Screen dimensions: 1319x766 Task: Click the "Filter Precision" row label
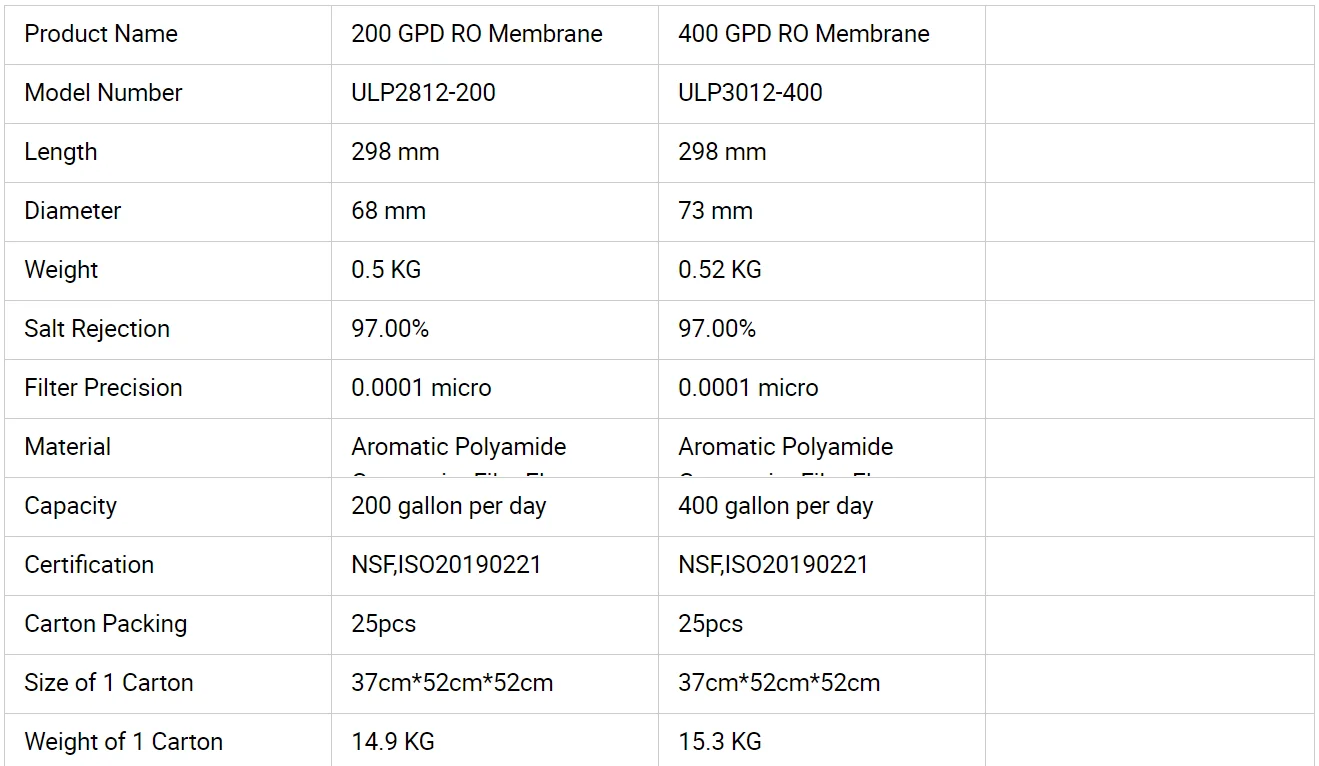[x=103, y=388]
